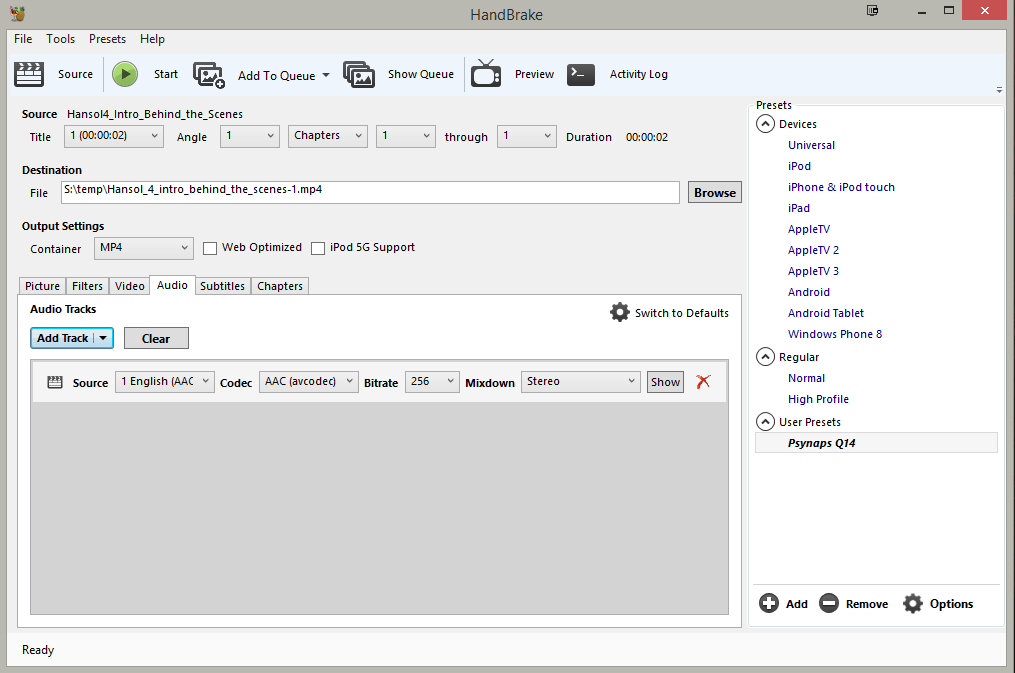Open the Help menu
This screenshot has height=673, width=1015.
(152, 39)
